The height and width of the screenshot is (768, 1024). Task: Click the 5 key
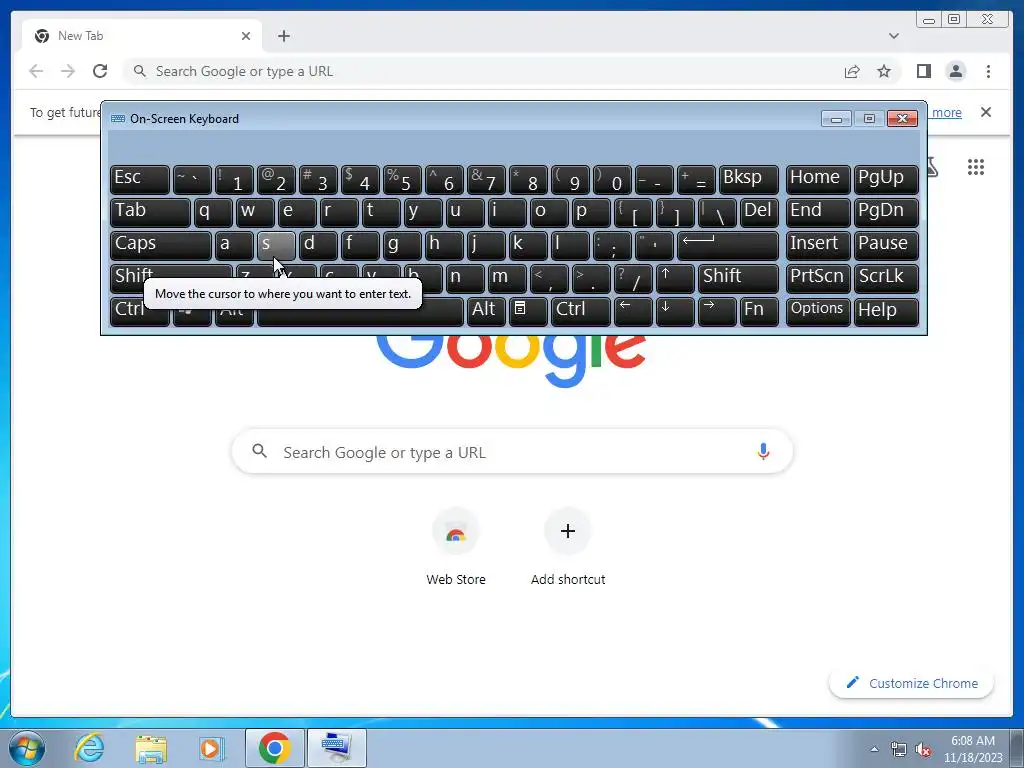[402, 179]
